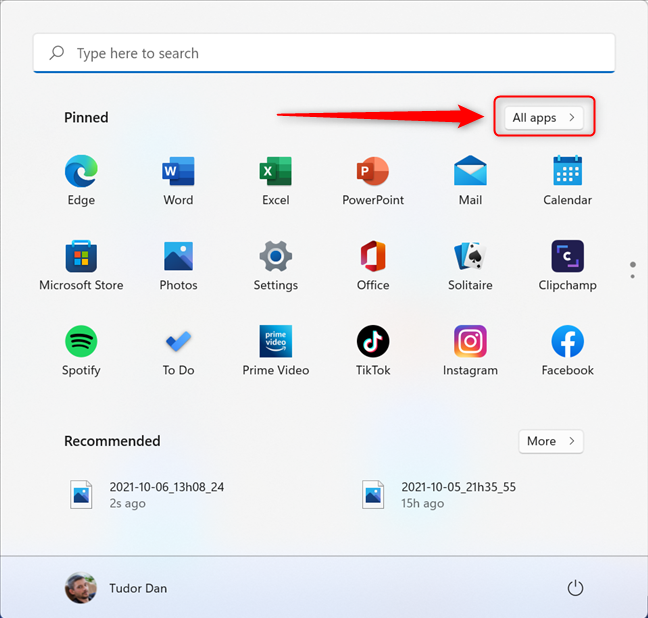Open the Settings gear app
The image size is (648, 618).
(x=276, y=266)
